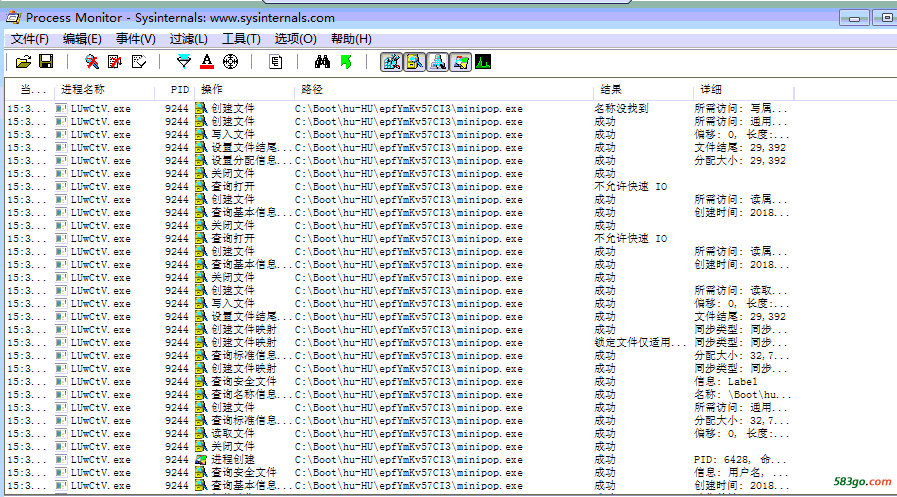Image resolution: width=897 pixels, height=497 pixels.
Task: Open the 编辑(E) menu
Action: 82,39
